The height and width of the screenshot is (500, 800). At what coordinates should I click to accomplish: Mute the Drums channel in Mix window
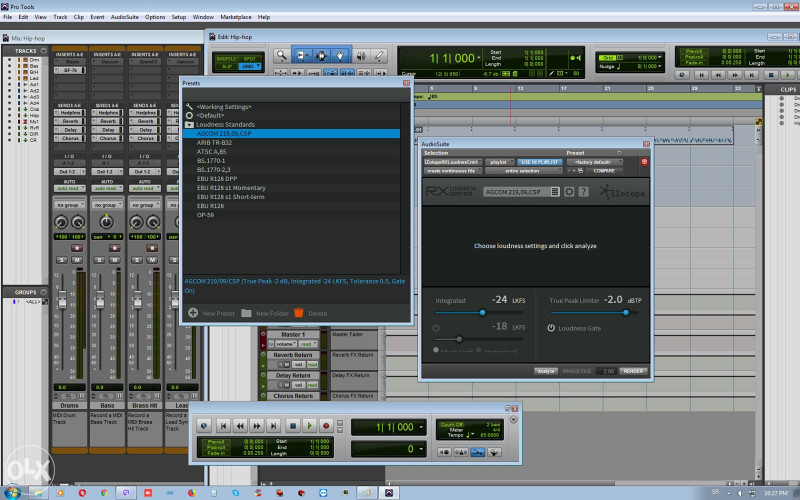77,260
